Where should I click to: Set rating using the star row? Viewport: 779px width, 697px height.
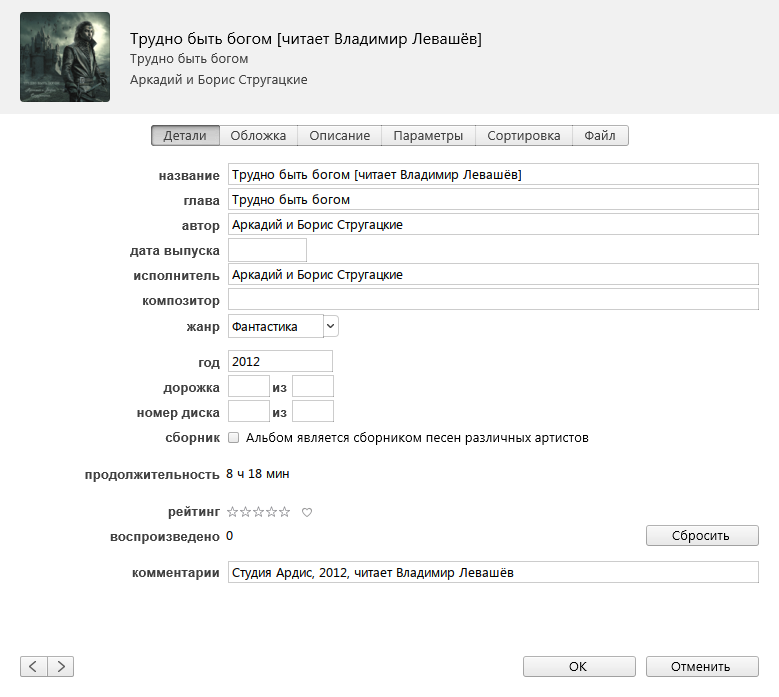[x=258, y=512]
